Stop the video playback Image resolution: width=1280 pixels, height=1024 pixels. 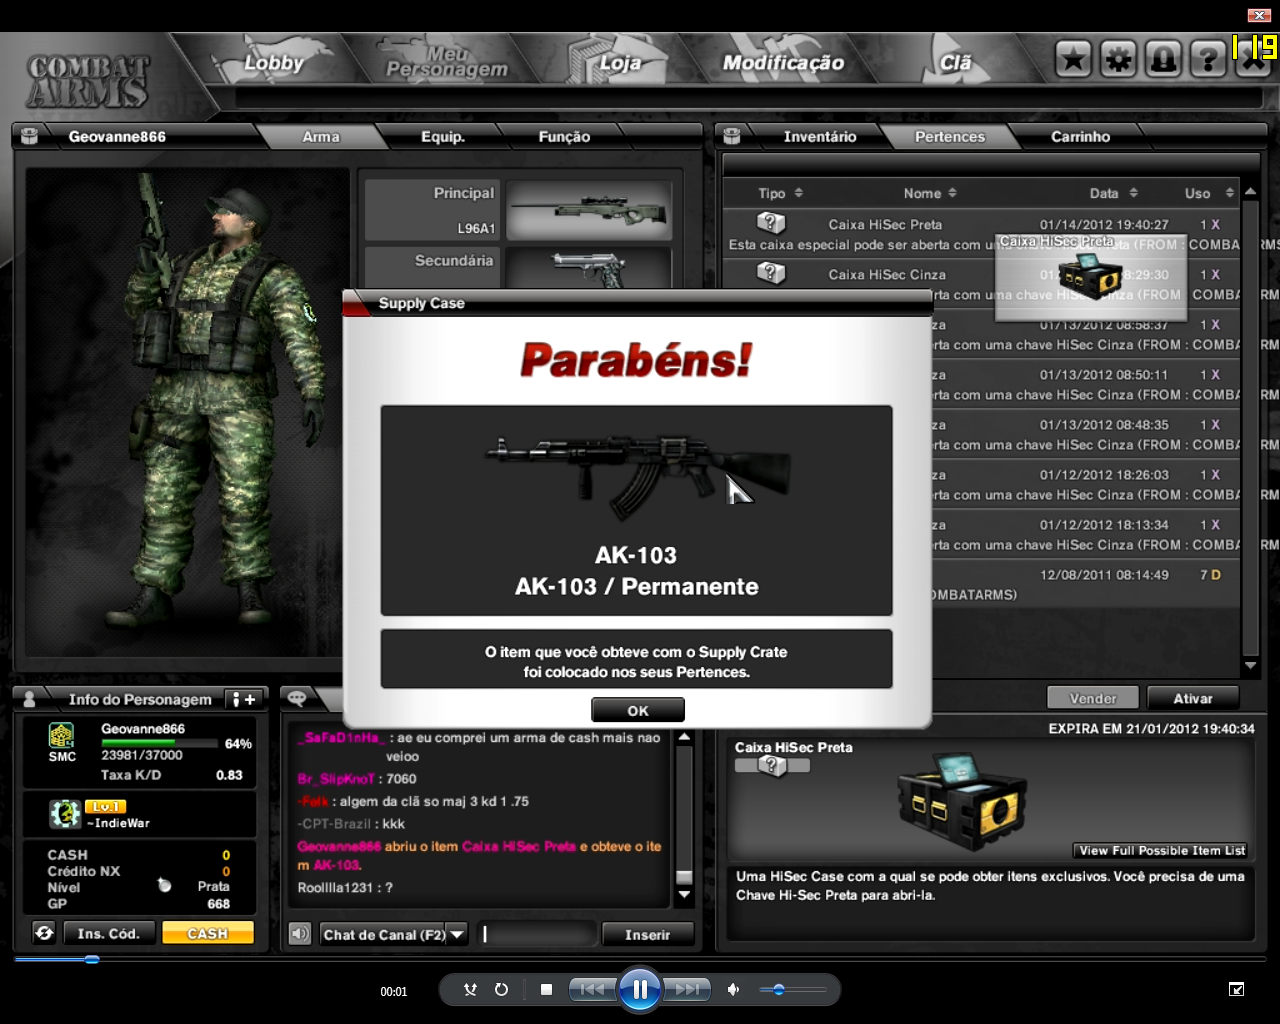[x=546, y=989]
